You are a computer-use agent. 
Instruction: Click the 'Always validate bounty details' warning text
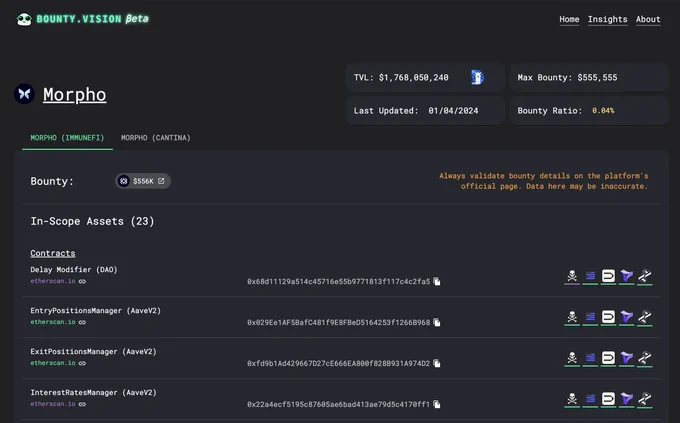[x=544, y=181]
